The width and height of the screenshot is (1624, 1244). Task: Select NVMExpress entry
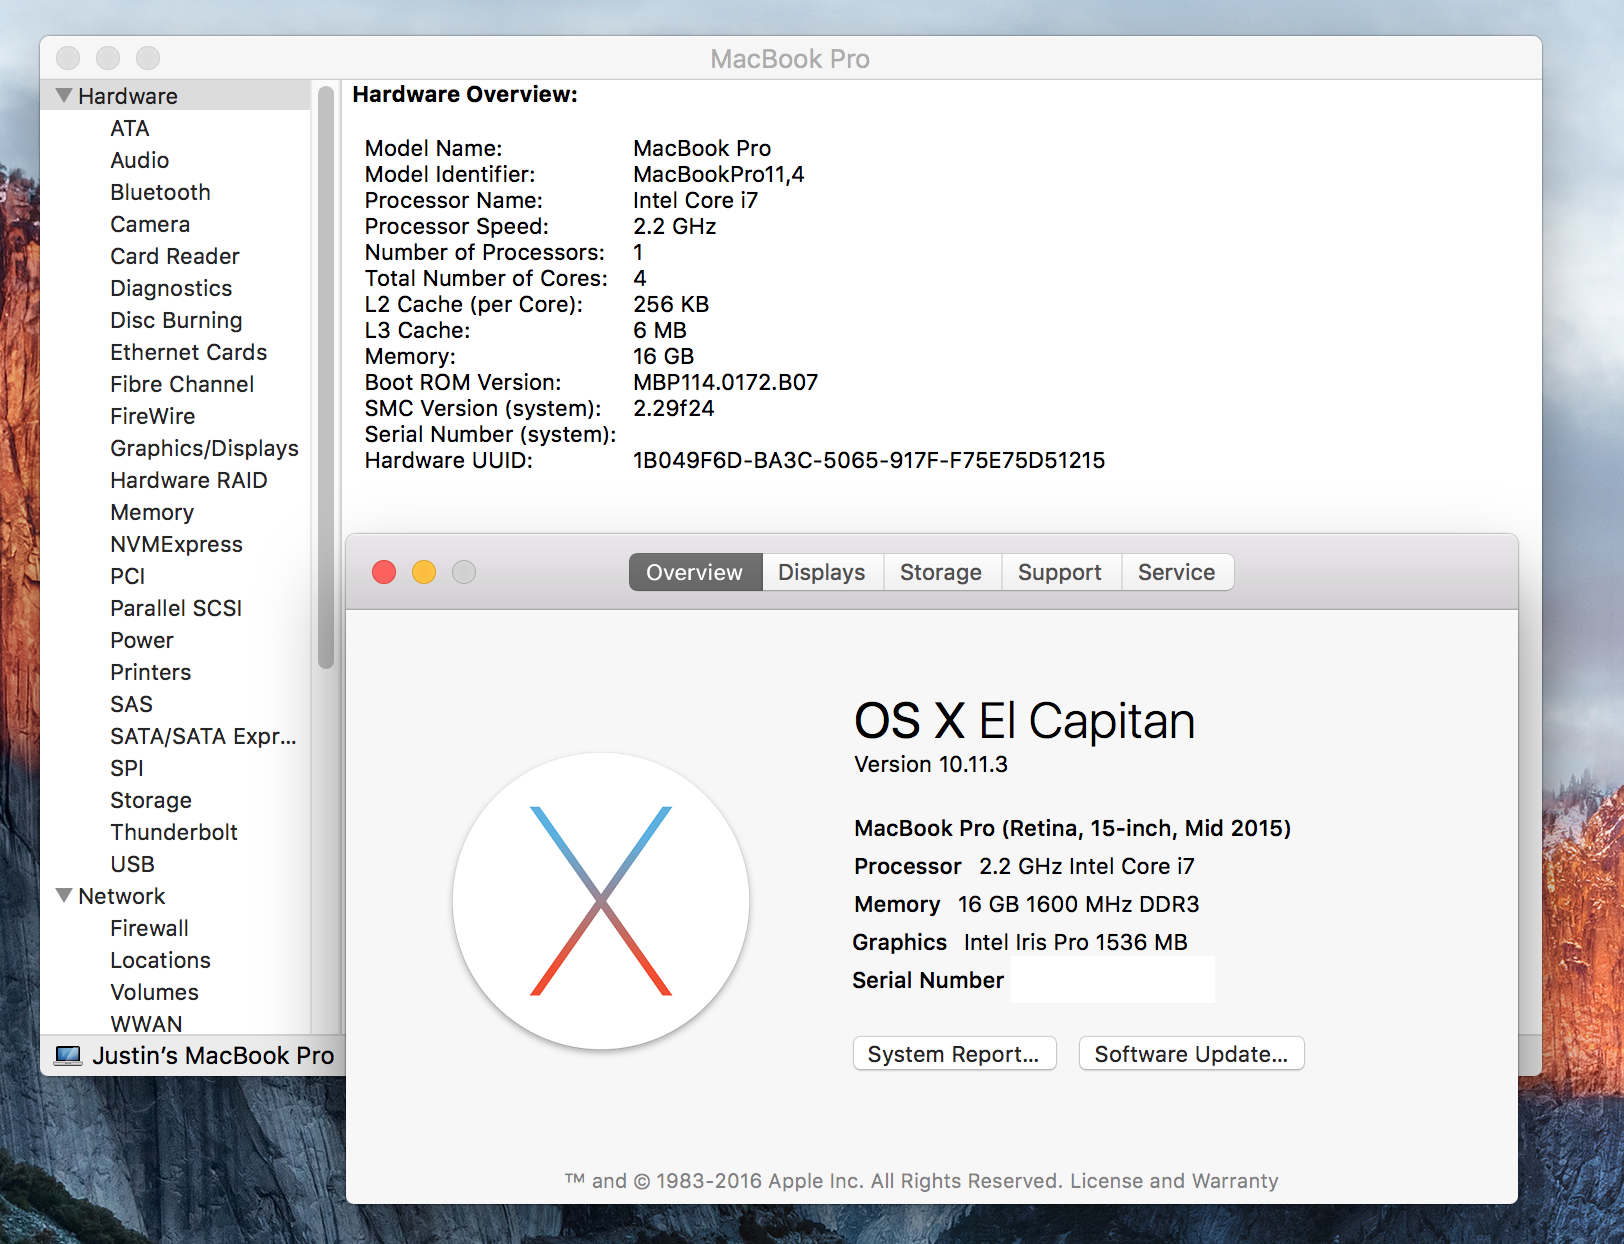pyautogui.click(x=176, y=544)
